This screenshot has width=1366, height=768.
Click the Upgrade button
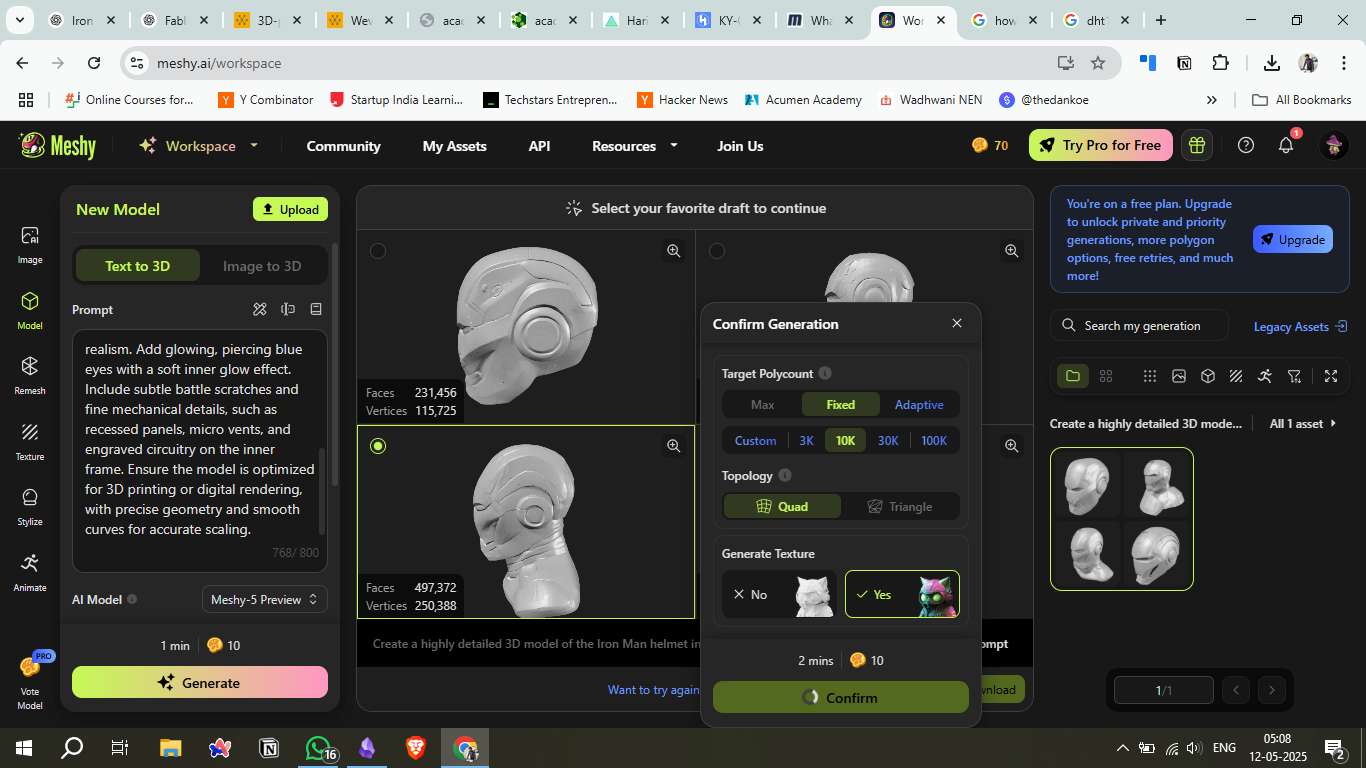(1292, 239)
